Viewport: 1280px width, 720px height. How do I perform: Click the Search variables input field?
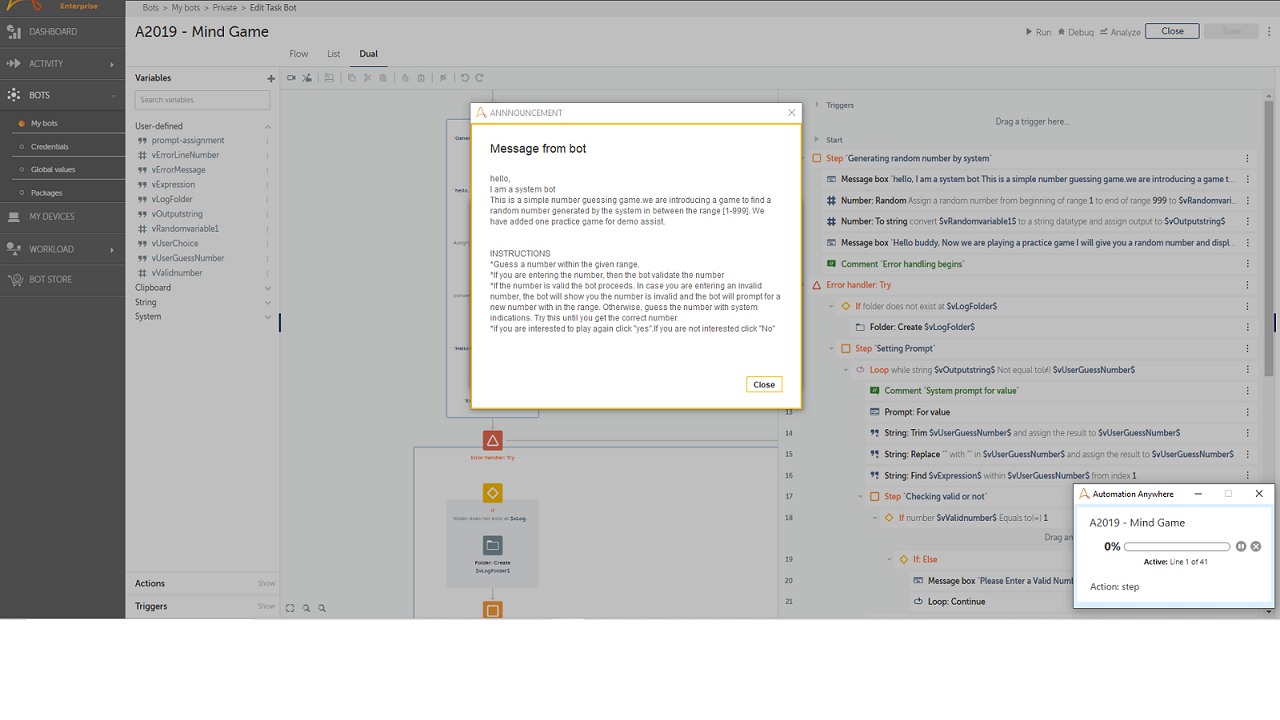203,100
